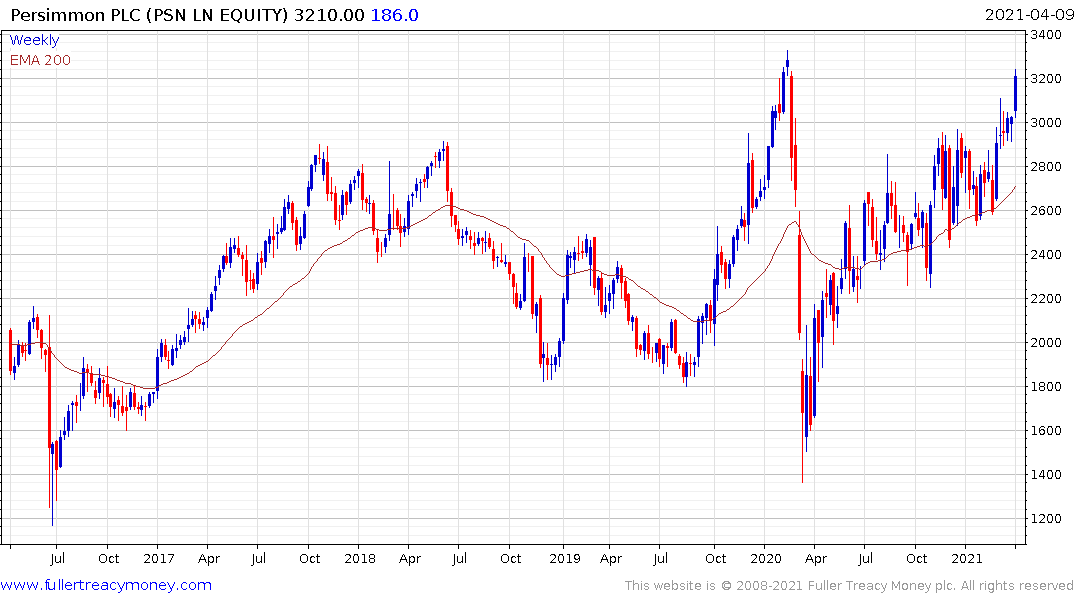The width and height of the screenshot is (1075, 600).
Task: Click the 2021 year label on time axis
Action: (967, 558)
